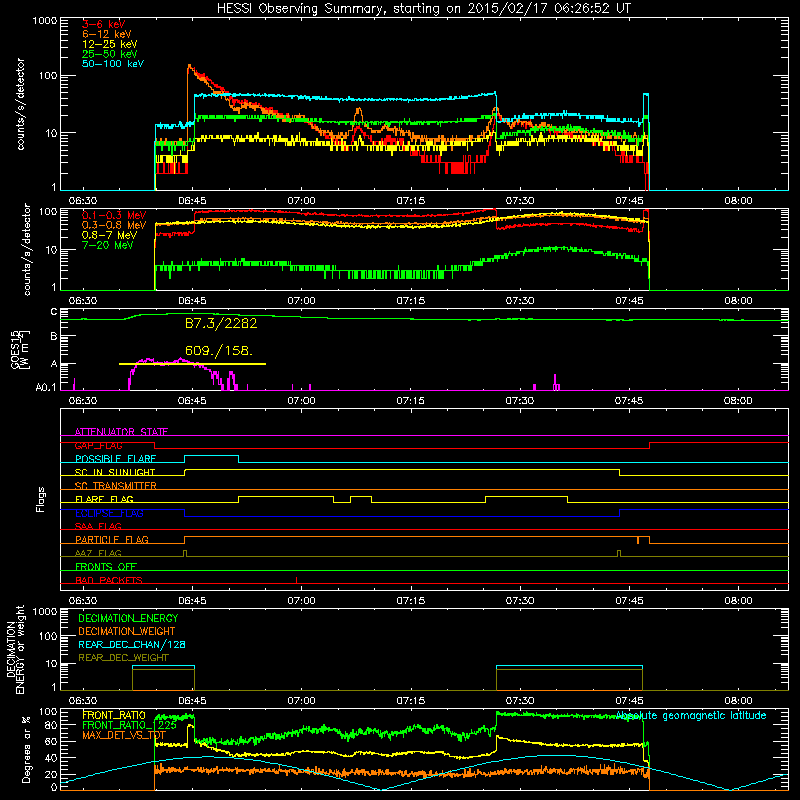This screenshot has height=800, width=800.
Task: Click the GOES15 y-axis title
Action: point(20,350)
